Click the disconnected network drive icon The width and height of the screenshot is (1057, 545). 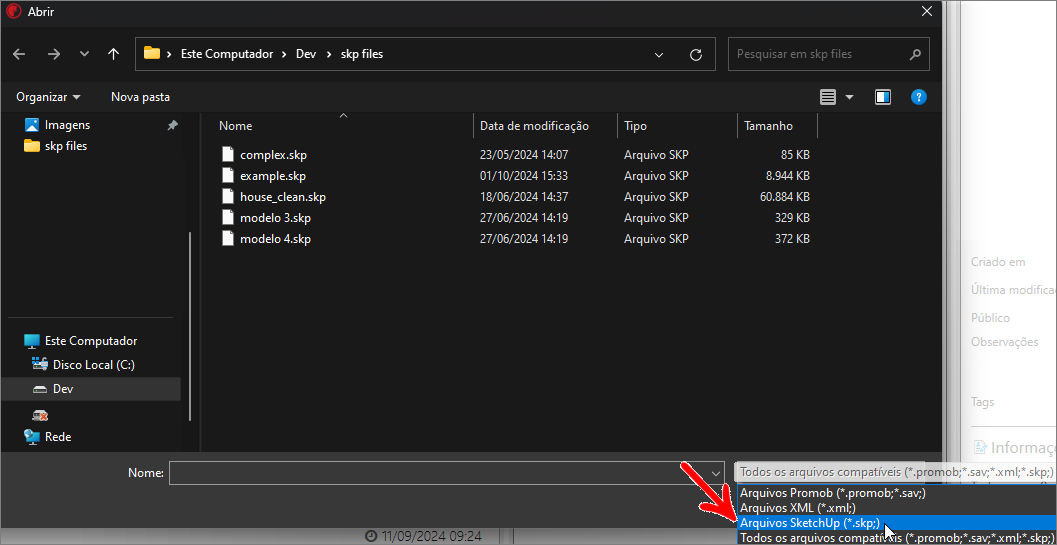40,414
